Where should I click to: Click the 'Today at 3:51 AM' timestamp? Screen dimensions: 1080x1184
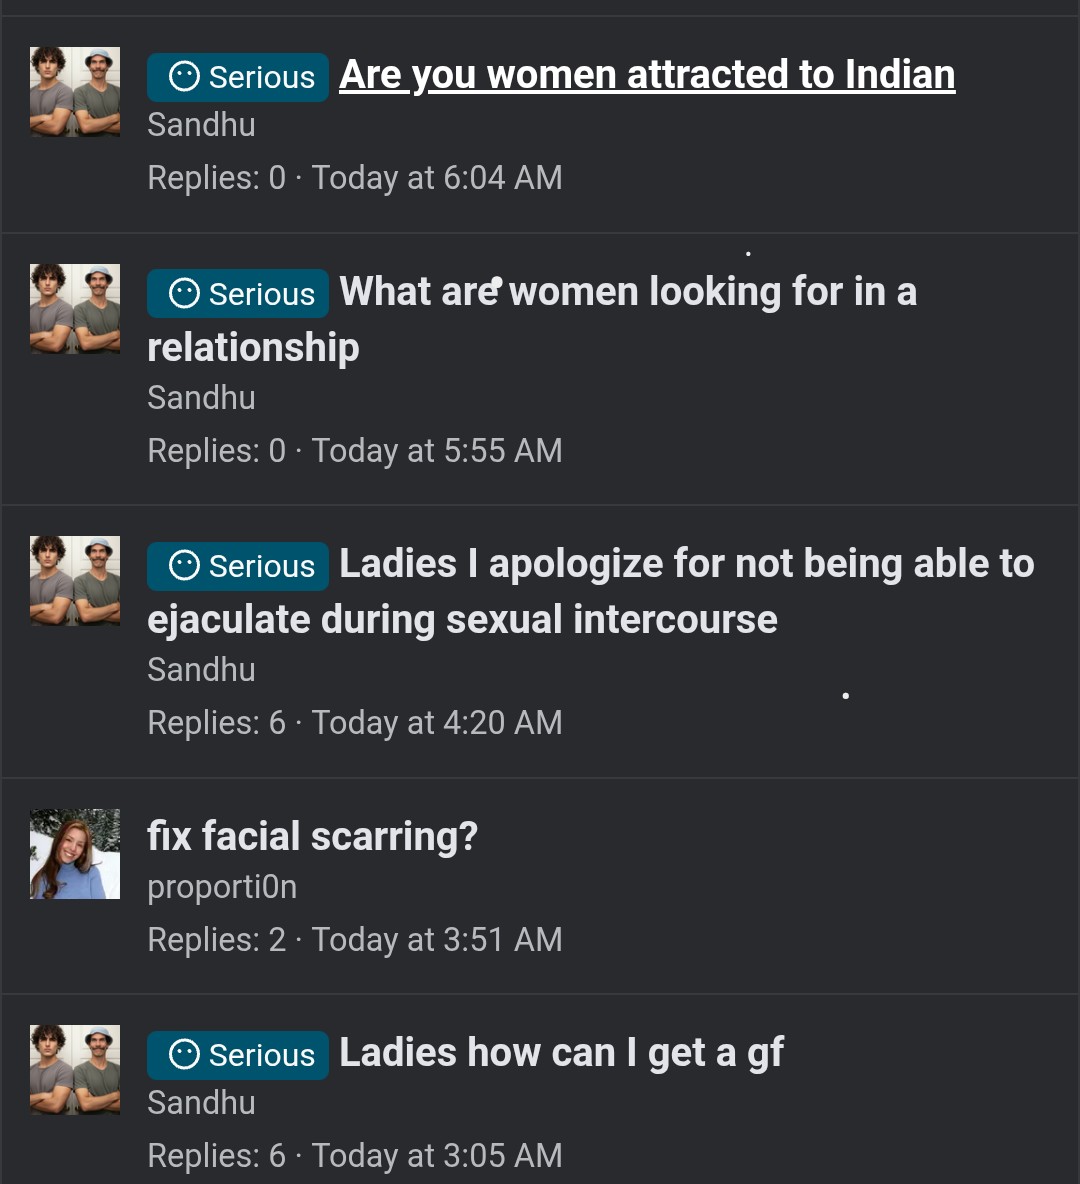(437, 940)
